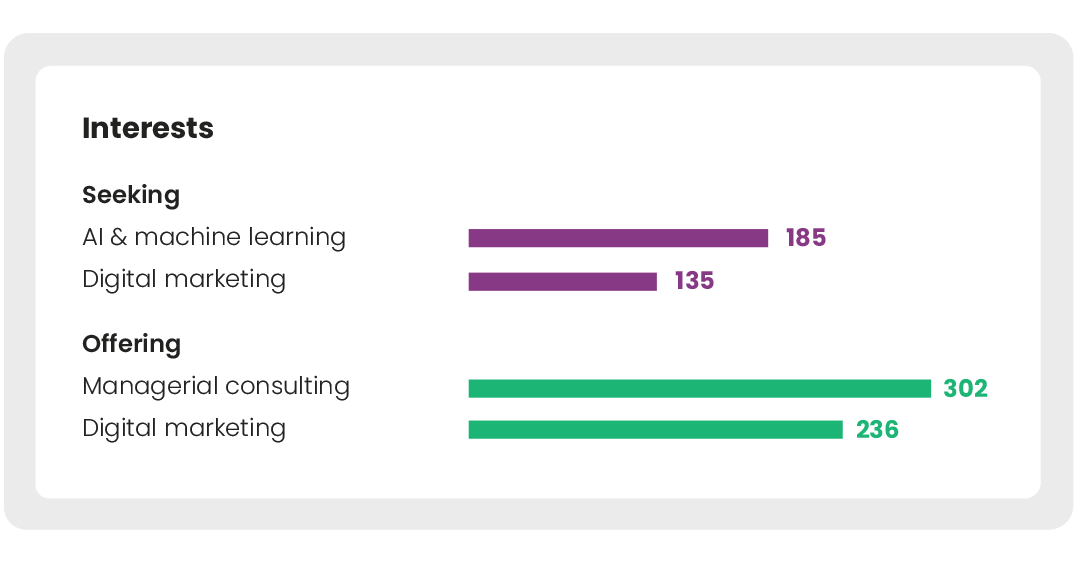This screenshot has width=1080, height=577.
Task: Click the Interests card heading
Action: [147, 128]
